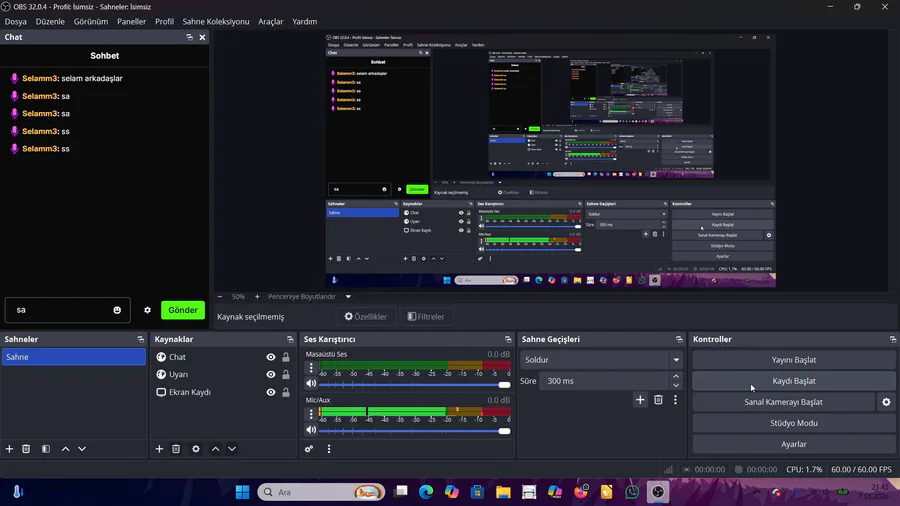Viewport: 900px width, 506px height.
Task: Open chat settings gear icon
Action: (x=148, y=310)
